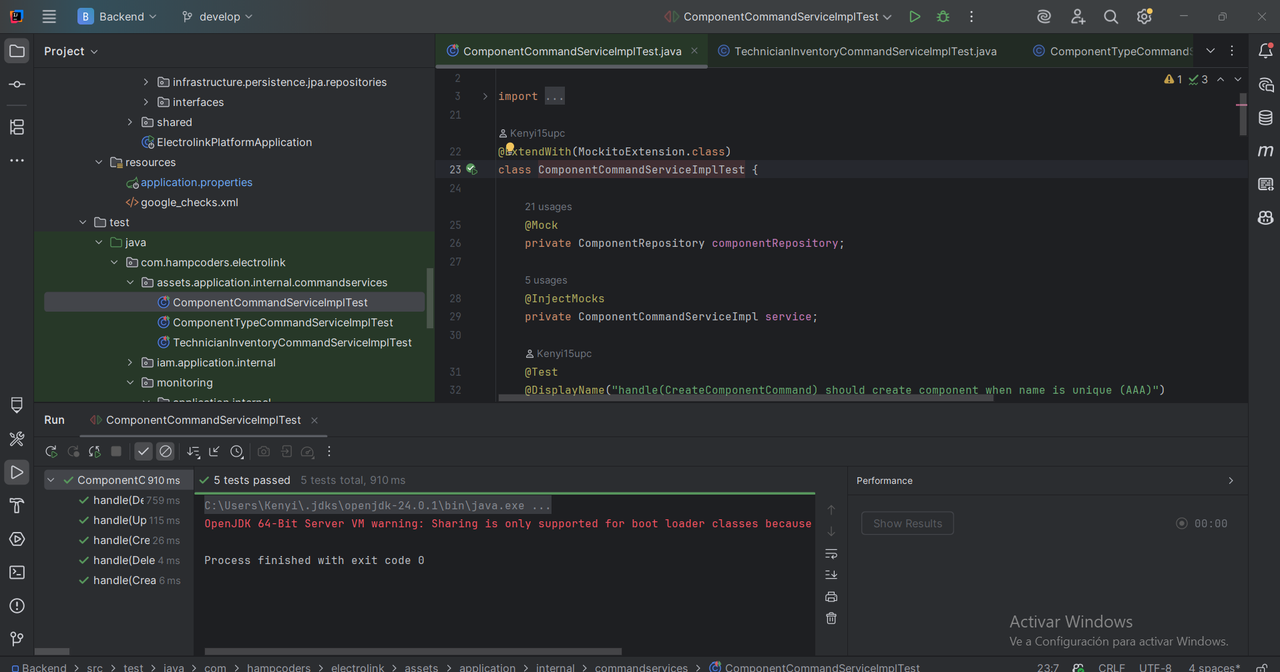Switch to the TechnicianInventoryCommandServiceImplTest.java tab
Image resolution: width=1280 pixels, height=672 pixels.
(x=864, y=51)
